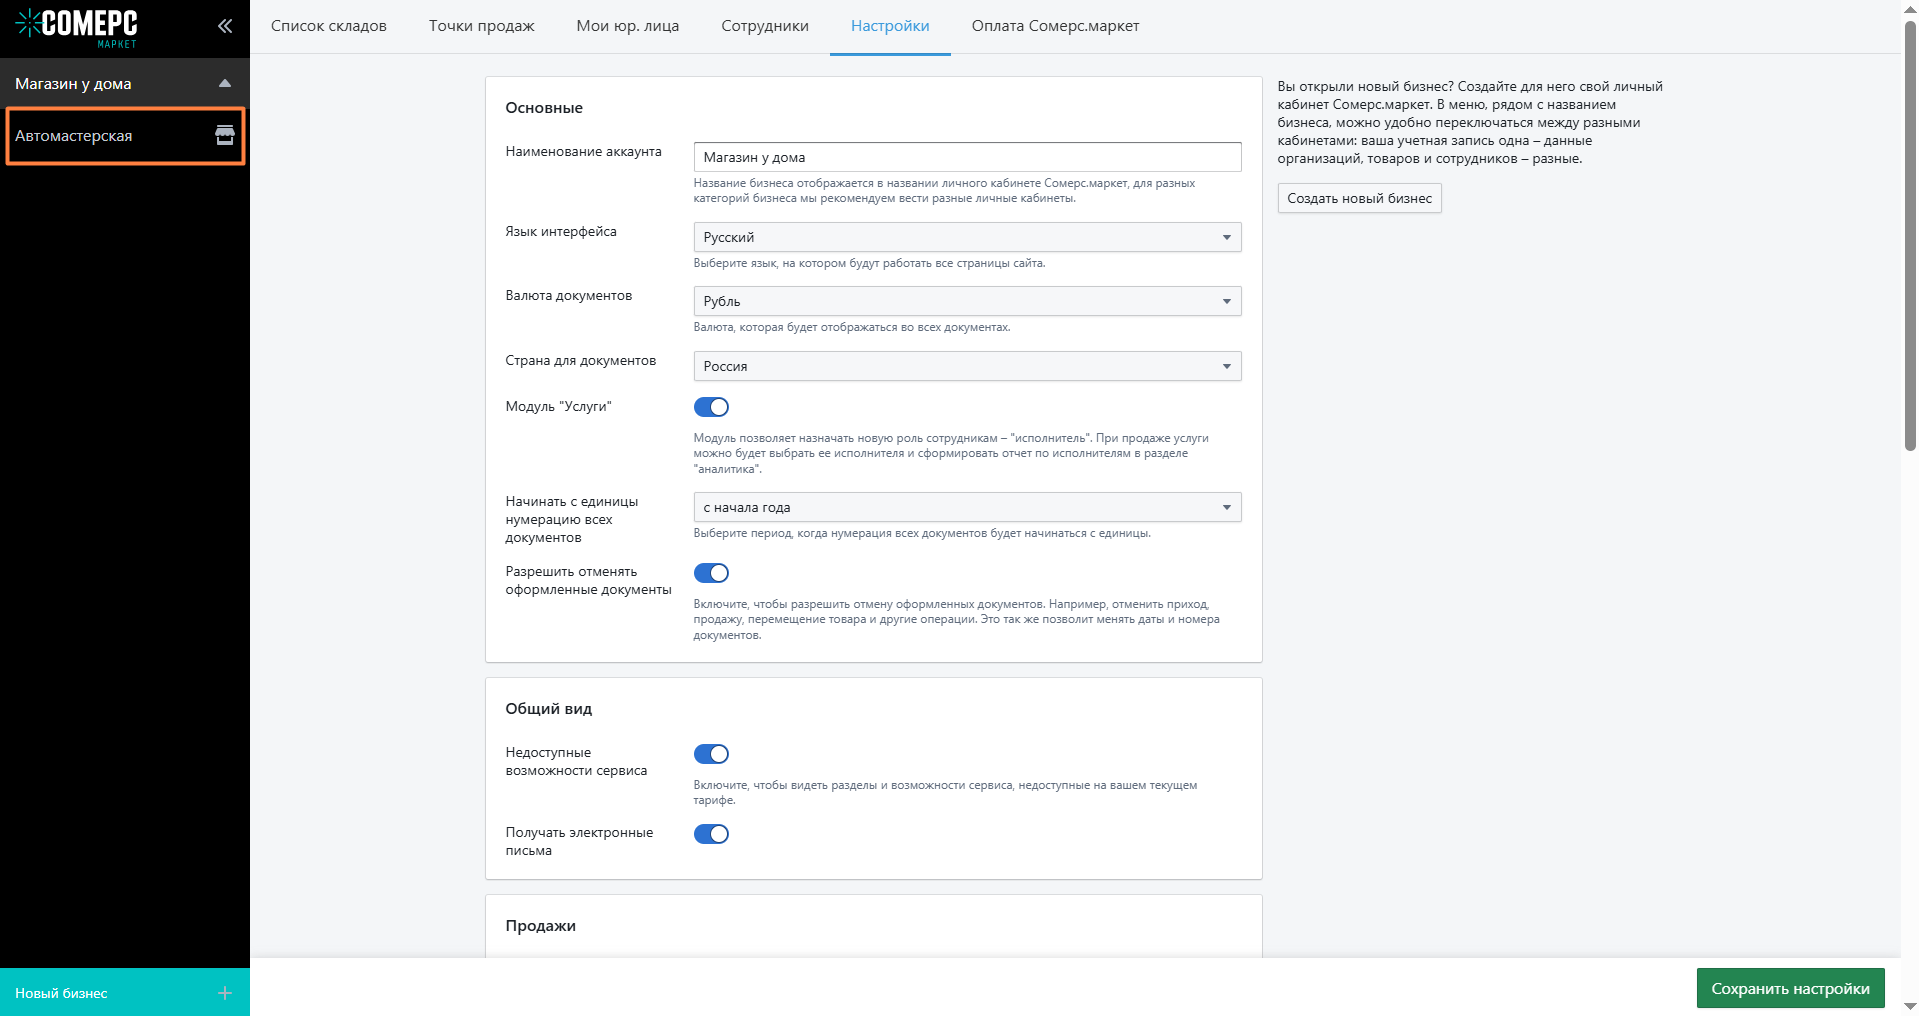Toggle Недоступные возможности сервиса switch

[x=711, y=754]
